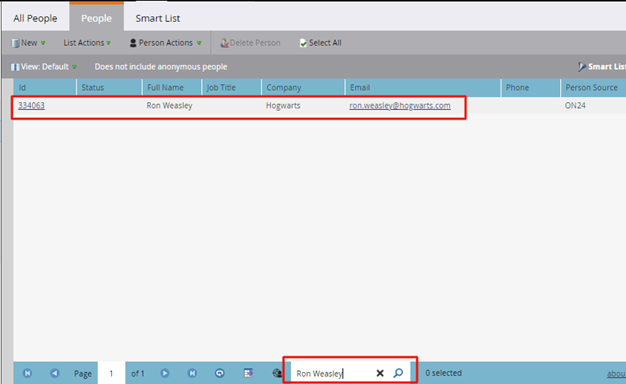Click the New list icon
Image resolution: width=626 pixels, height=384 pixels.
15,43
